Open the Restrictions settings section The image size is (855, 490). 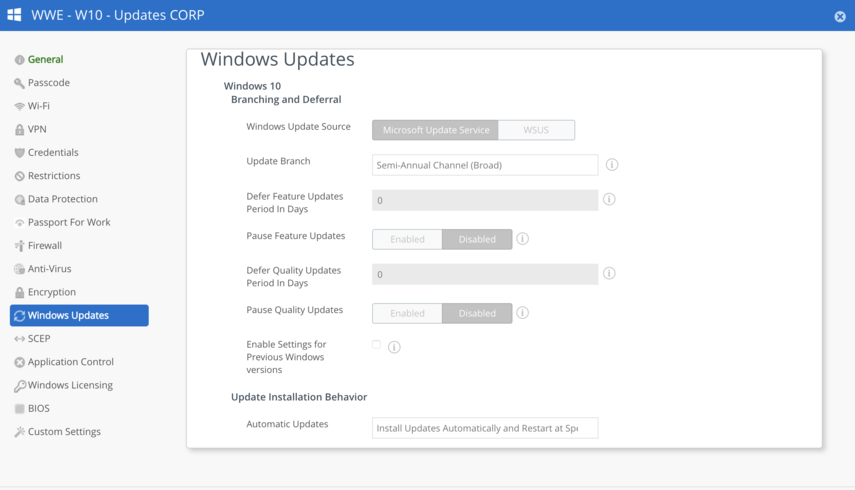pyautogui.click(x=54, y=176)
